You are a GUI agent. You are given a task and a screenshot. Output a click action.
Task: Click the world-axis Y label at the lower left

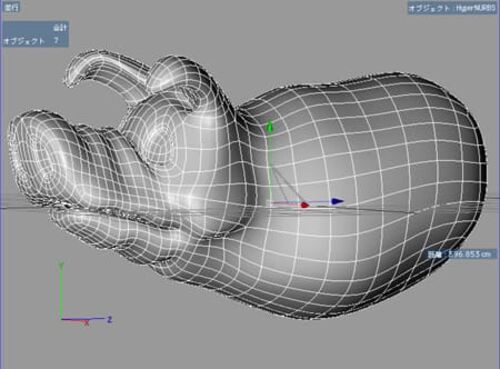pos(61,265)
